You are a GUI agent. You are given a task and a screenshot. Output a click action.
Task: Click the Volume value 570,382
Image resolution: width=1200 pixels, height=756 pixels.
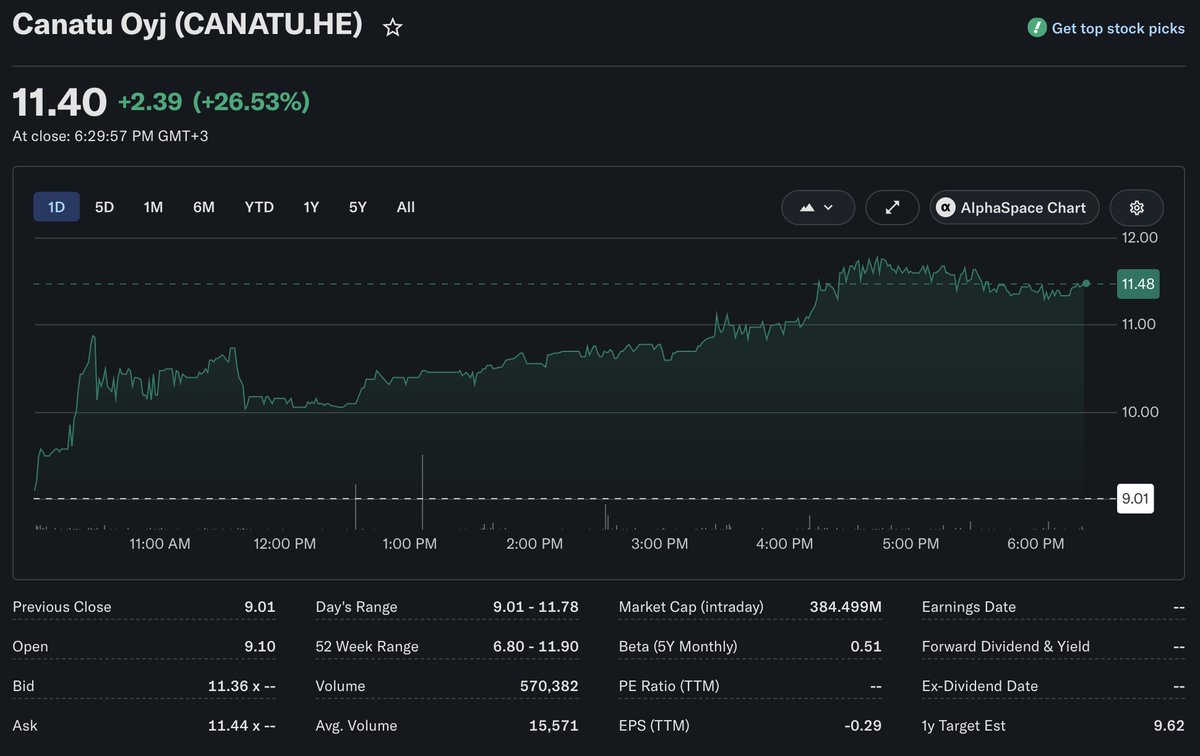(549, 686)
